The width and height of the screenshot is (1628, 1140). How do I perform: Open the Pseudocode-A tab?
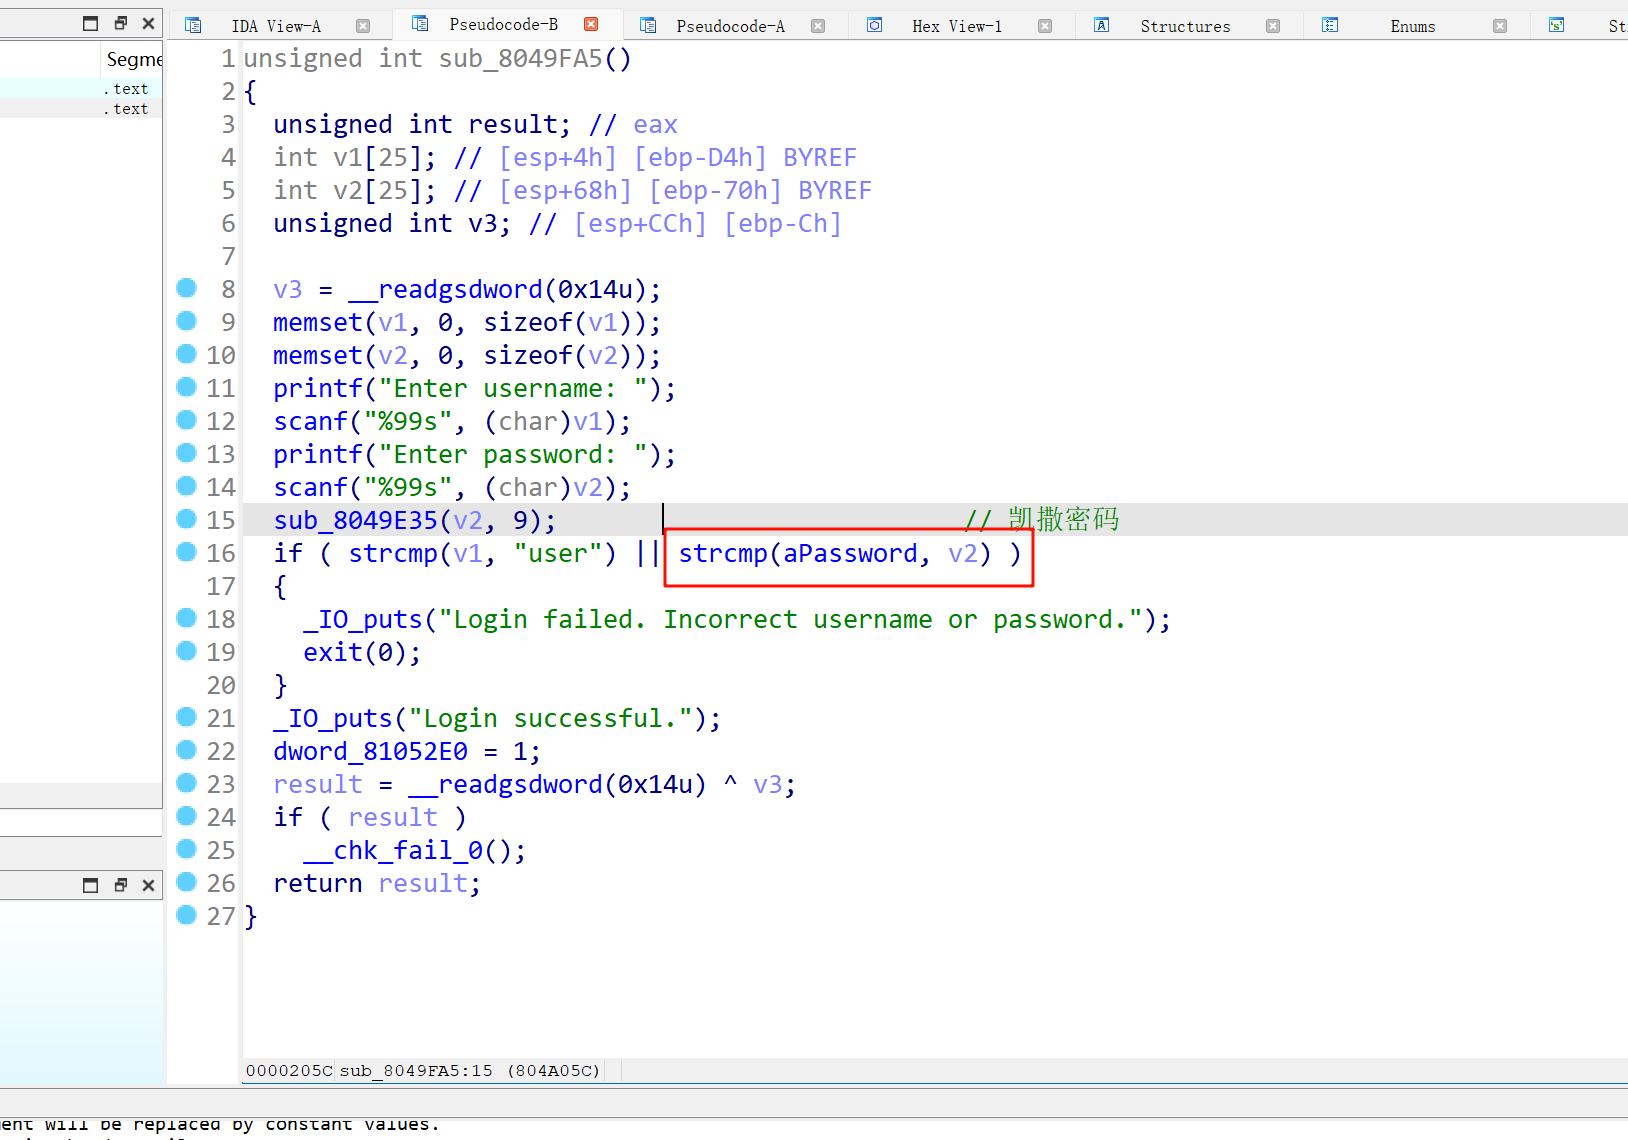point(731,26)
